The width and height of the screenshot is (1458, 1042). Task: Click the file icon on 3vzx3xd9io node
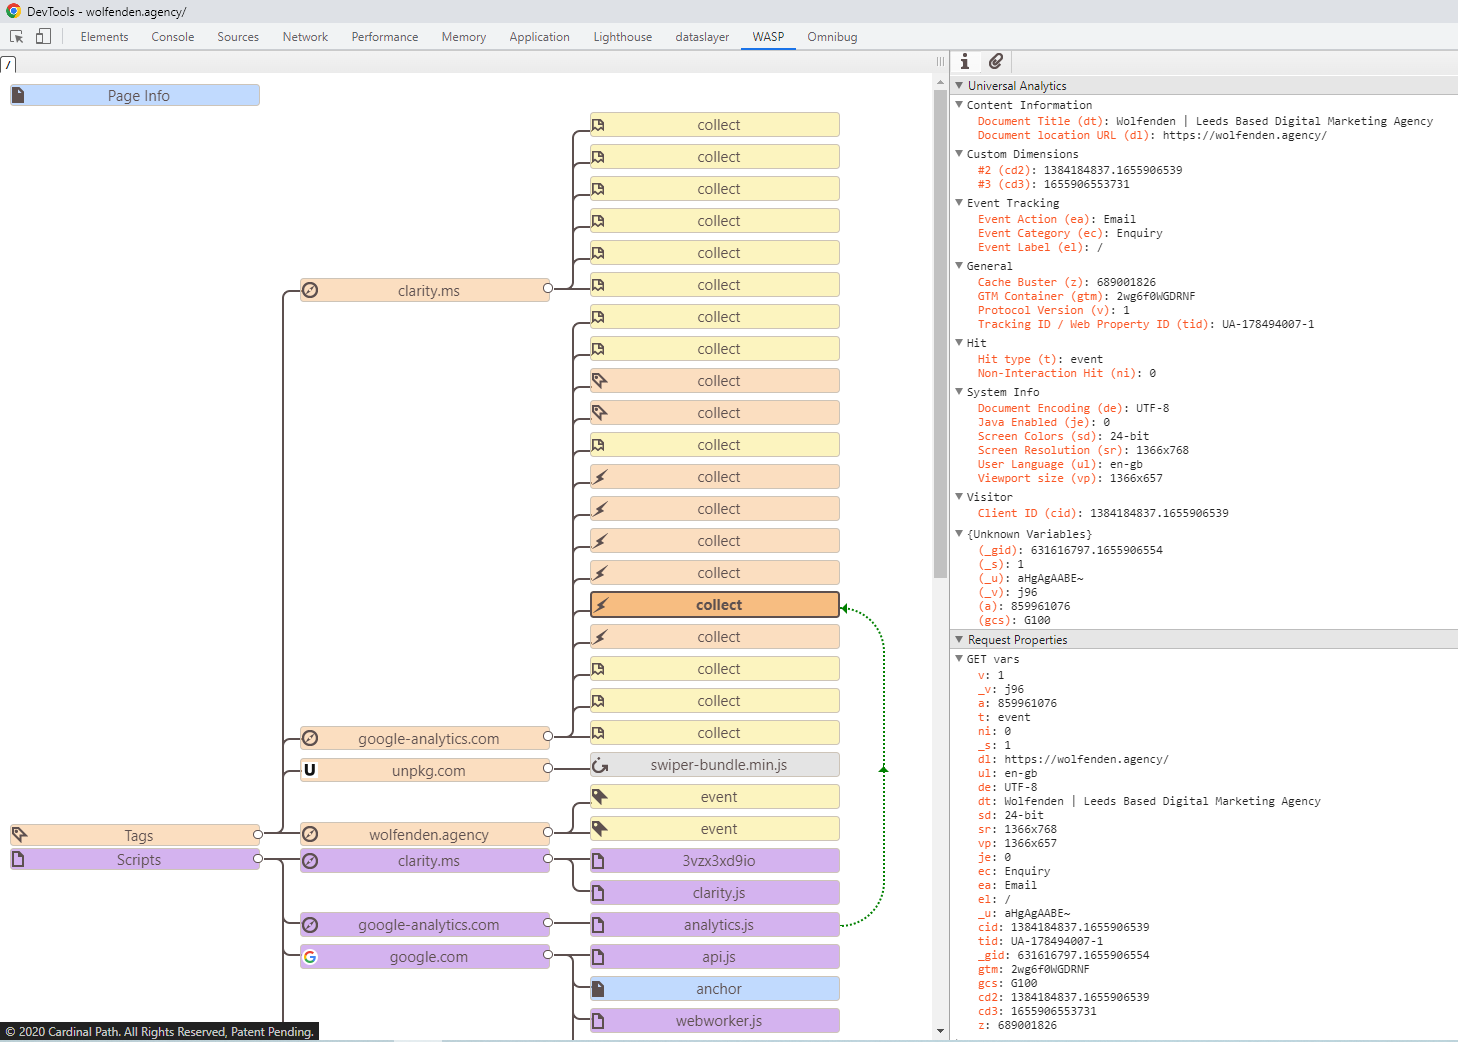tap(598, 861)
